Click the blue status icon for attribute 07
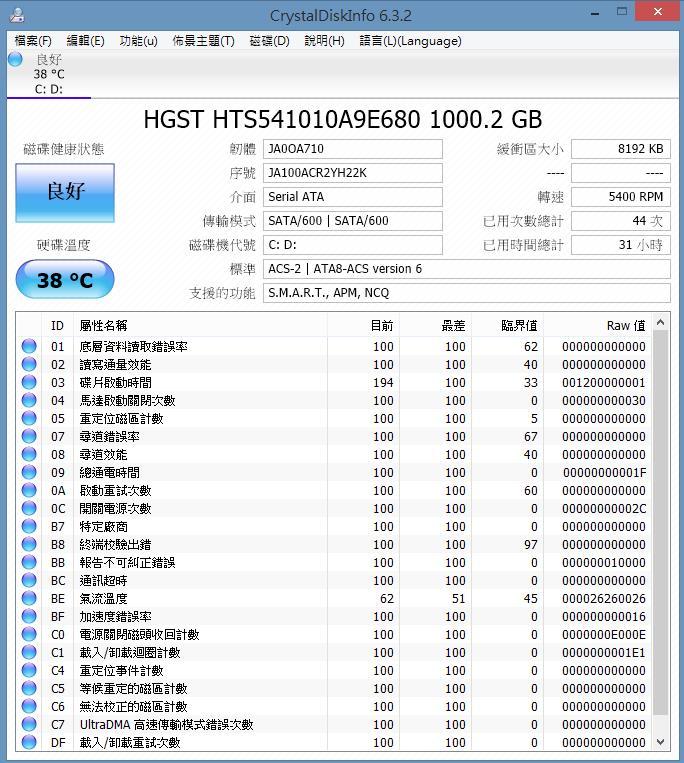This screenshot has width=684, height=763. click(x=29, y=436)
